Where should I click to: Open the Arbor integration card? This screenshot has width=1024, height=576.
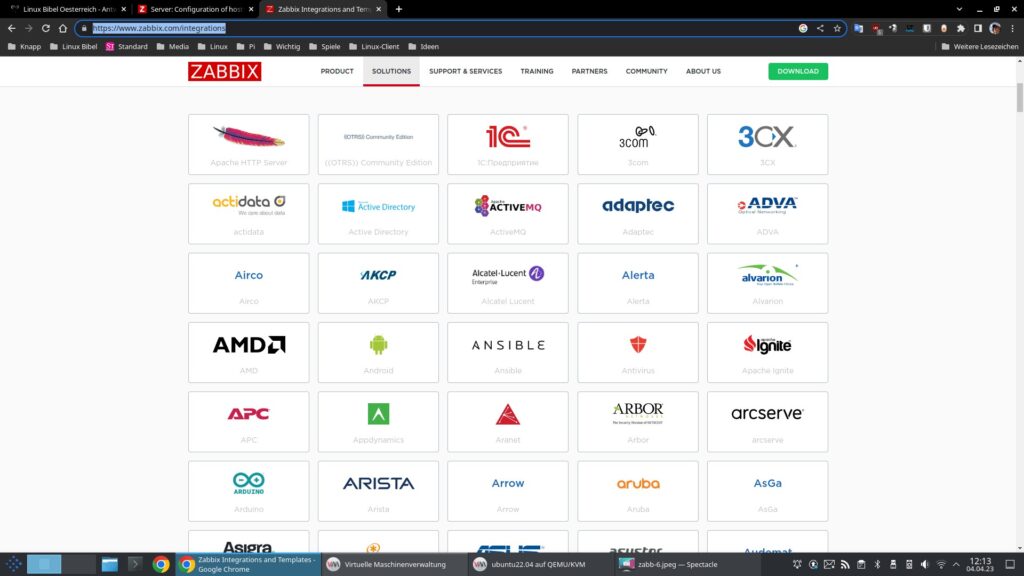637,421
